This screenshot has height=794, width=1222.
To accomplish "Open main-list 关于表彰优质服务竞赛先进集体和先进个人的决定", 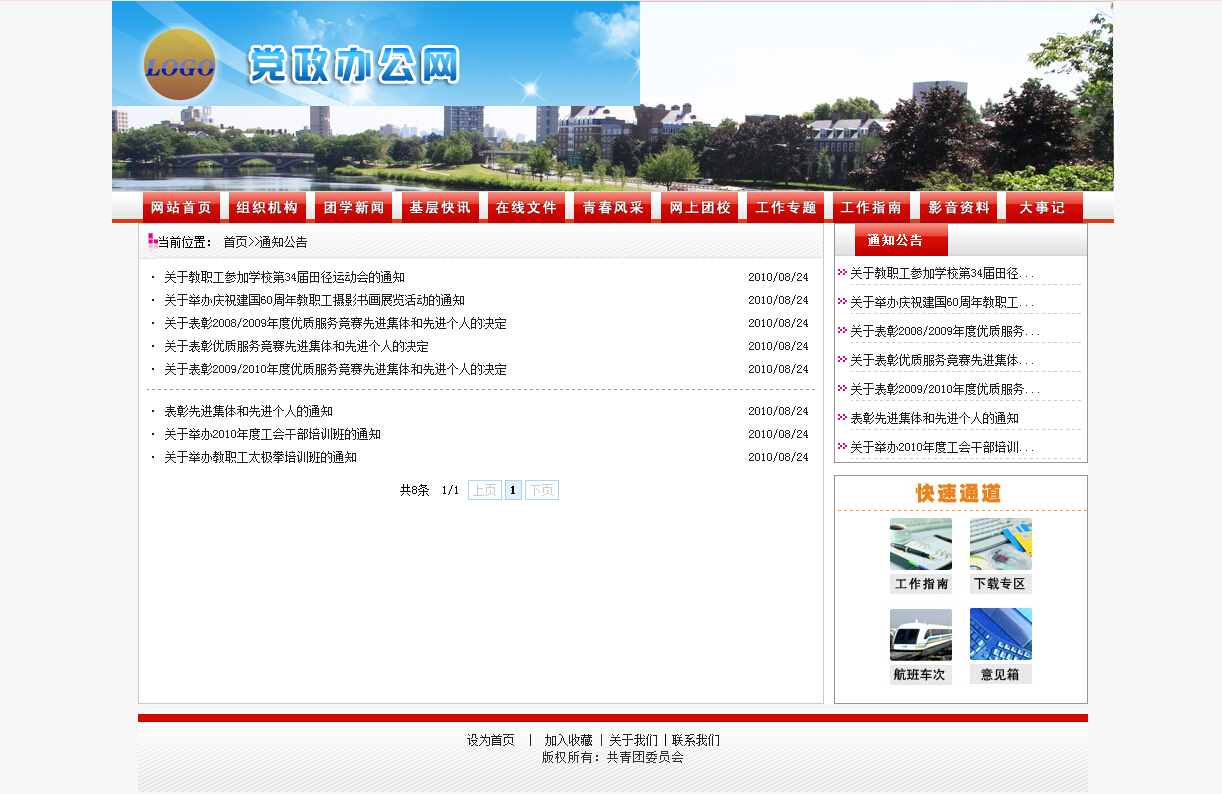I will [x=296, y=346].
